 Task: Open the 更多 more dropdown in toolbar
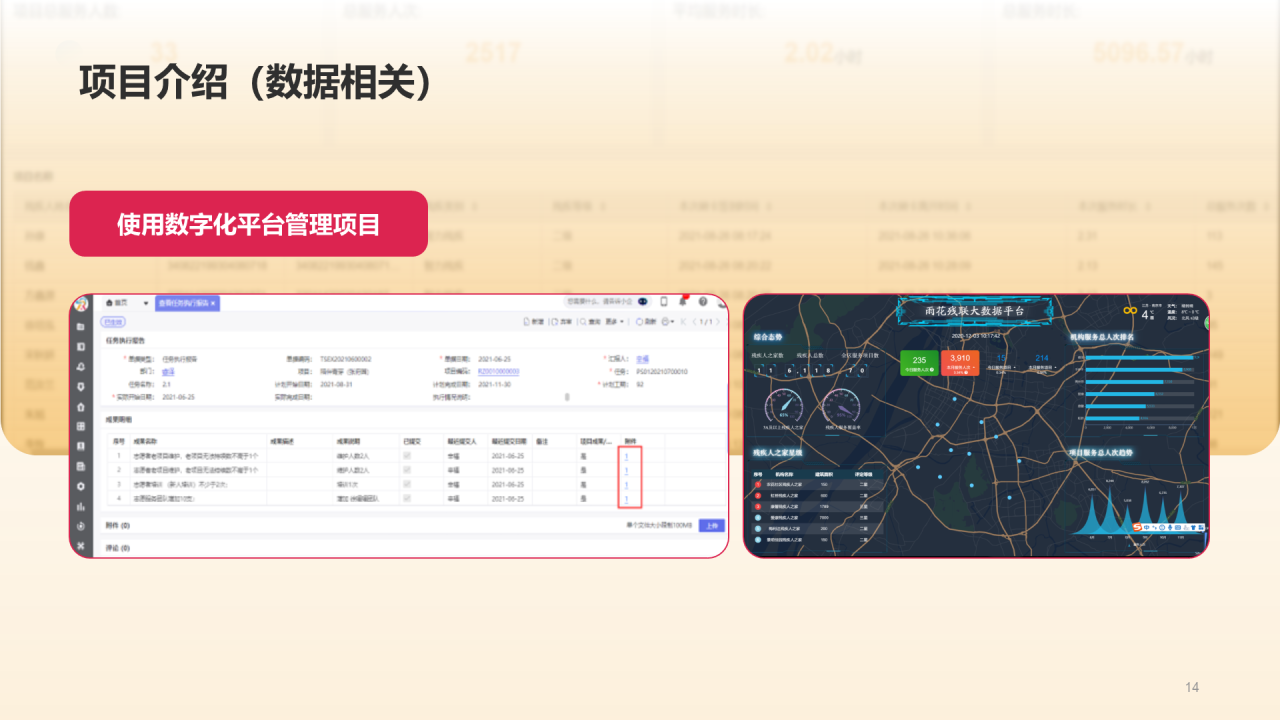tap(614, 322)
